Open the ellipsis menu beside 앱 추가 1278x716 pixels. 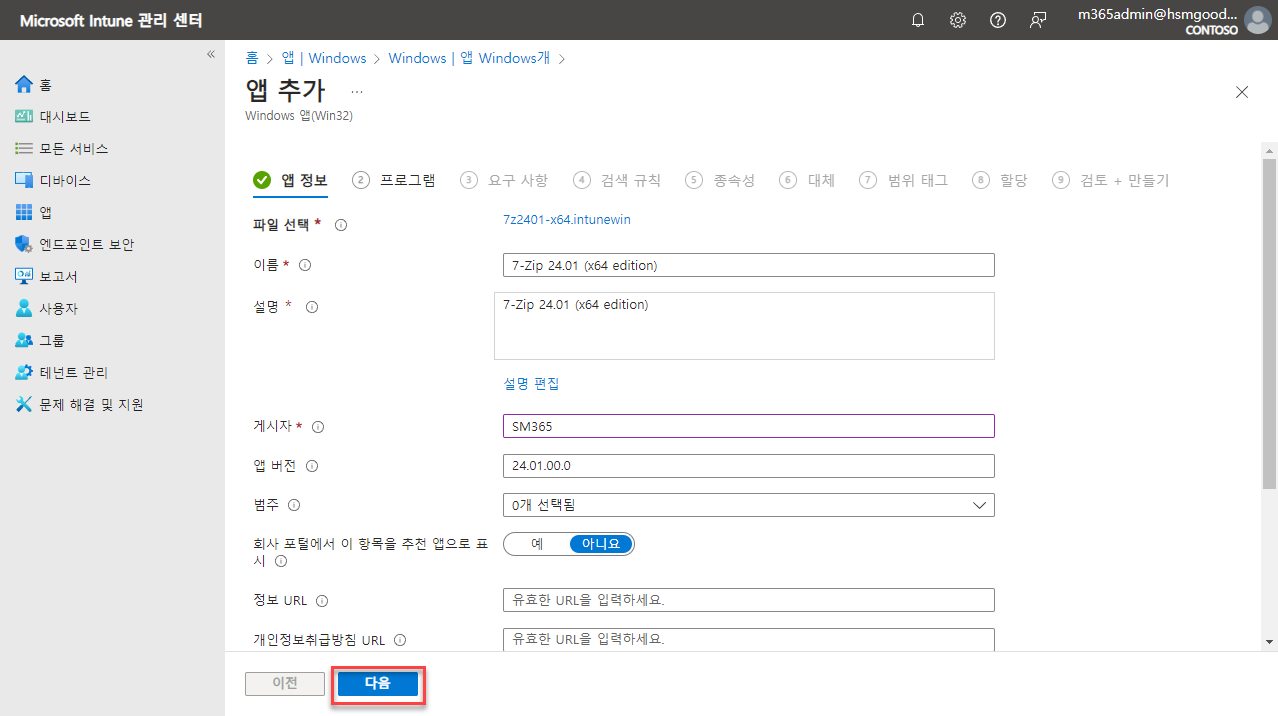(x=356, y=91)
